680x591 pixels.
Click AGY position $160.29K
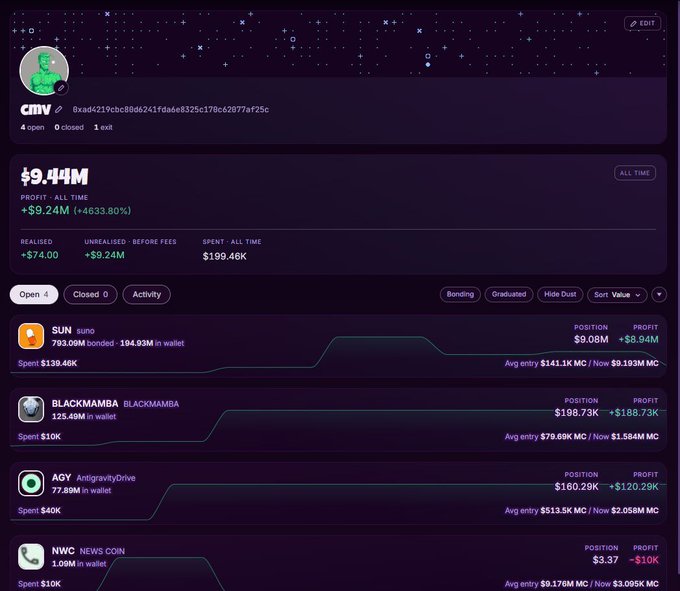point(576,487)
